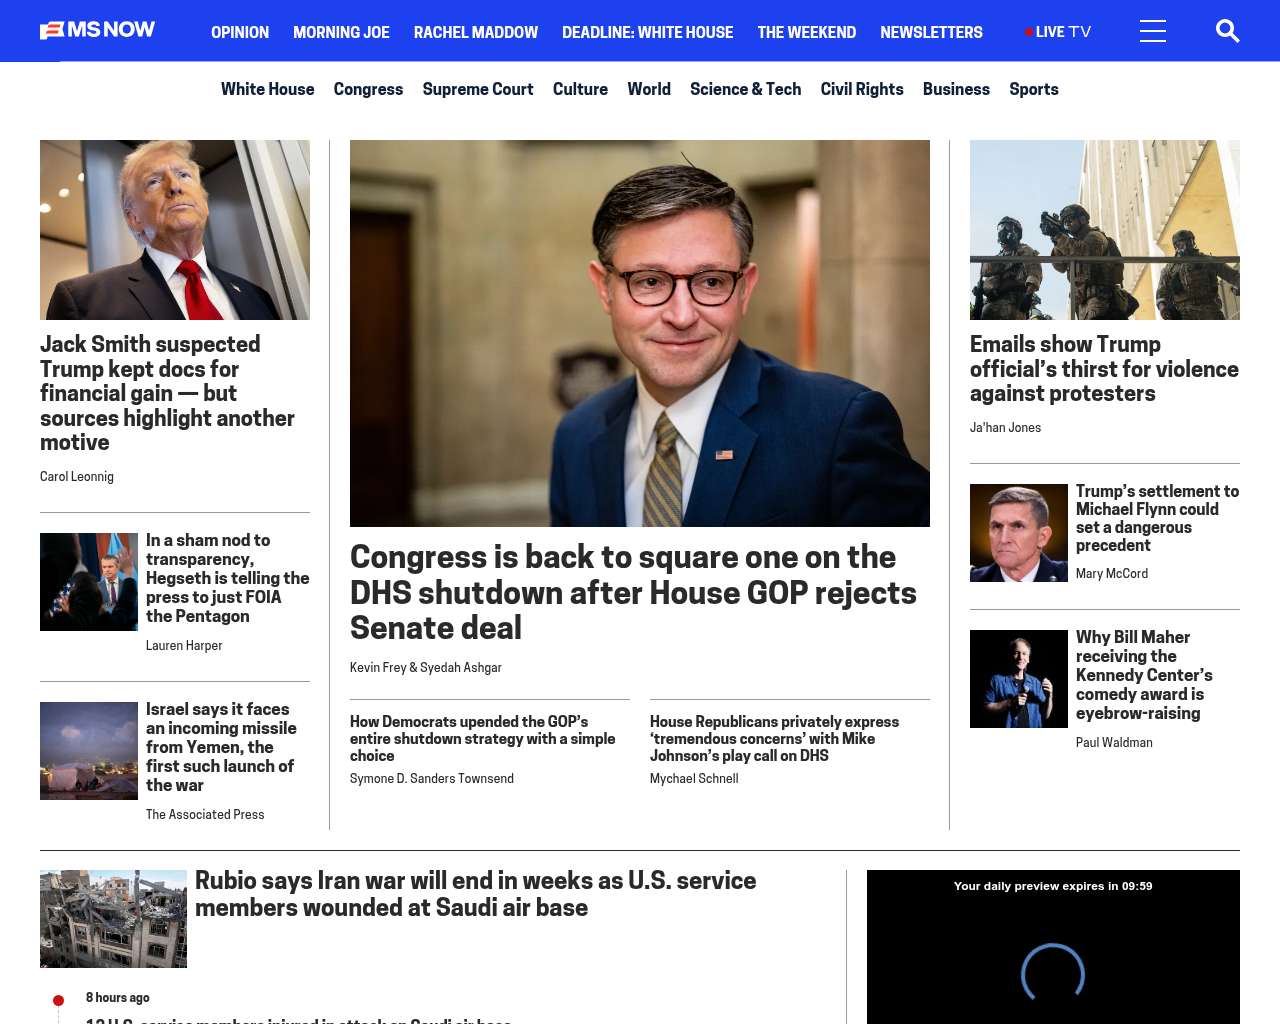This screenshot has width=1280, height=1024.
Task: Select the Congress topic
Action: coord(368,89)
